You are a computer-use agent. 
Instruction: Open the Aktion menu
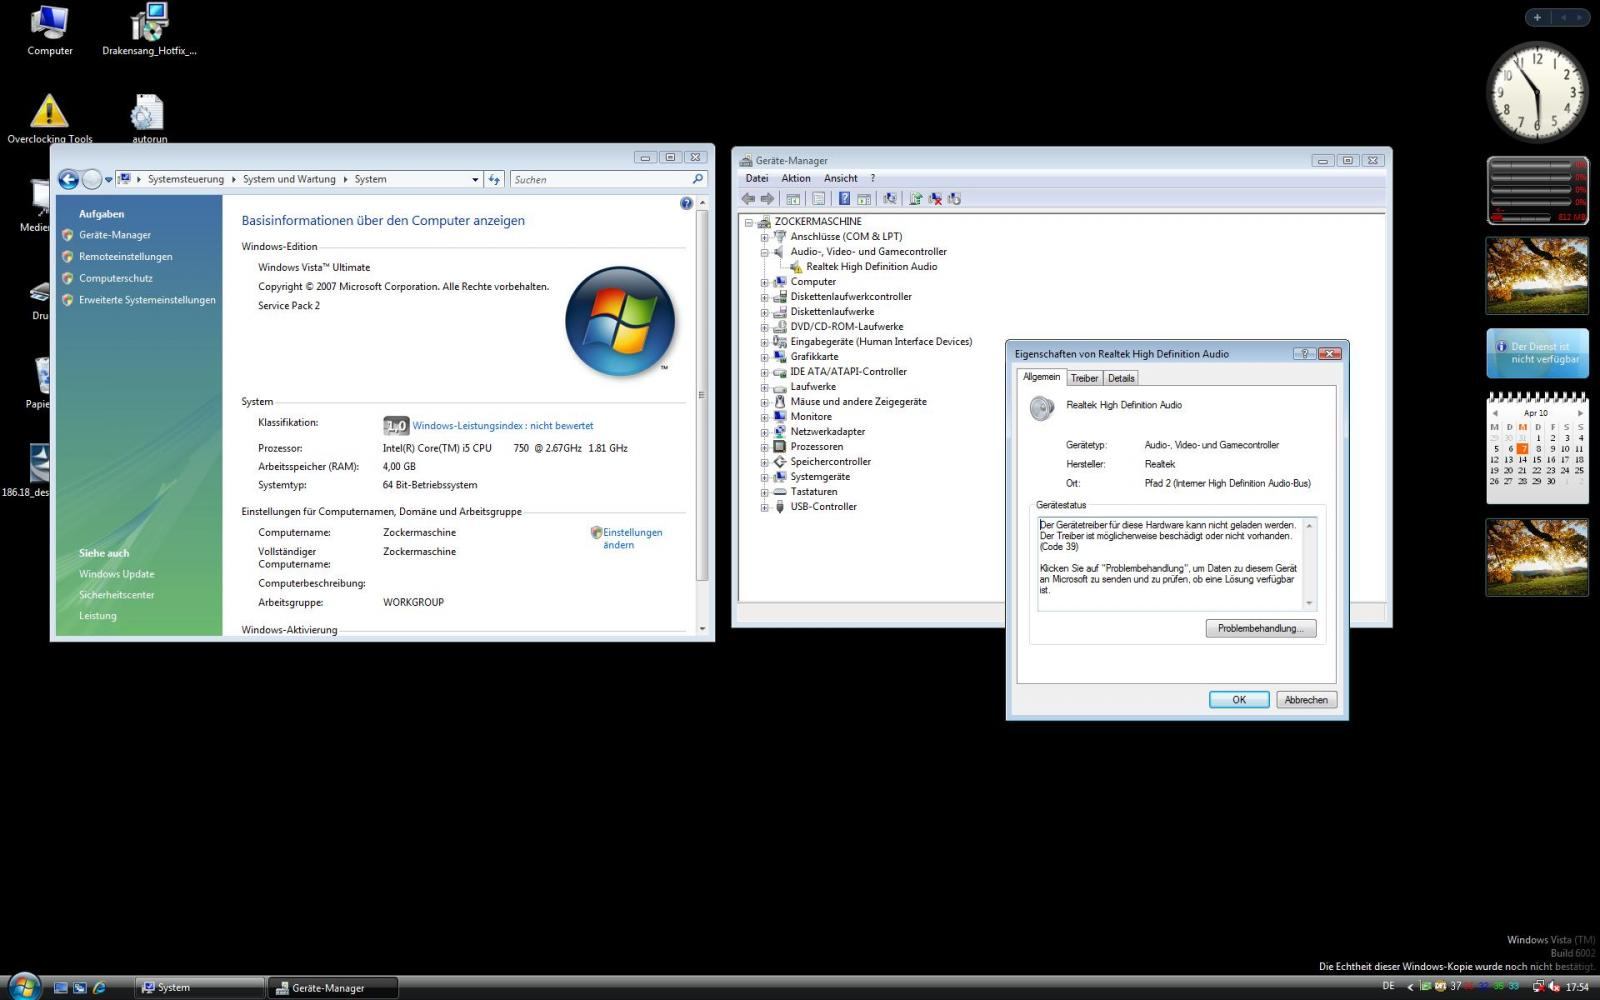point(796,178)
